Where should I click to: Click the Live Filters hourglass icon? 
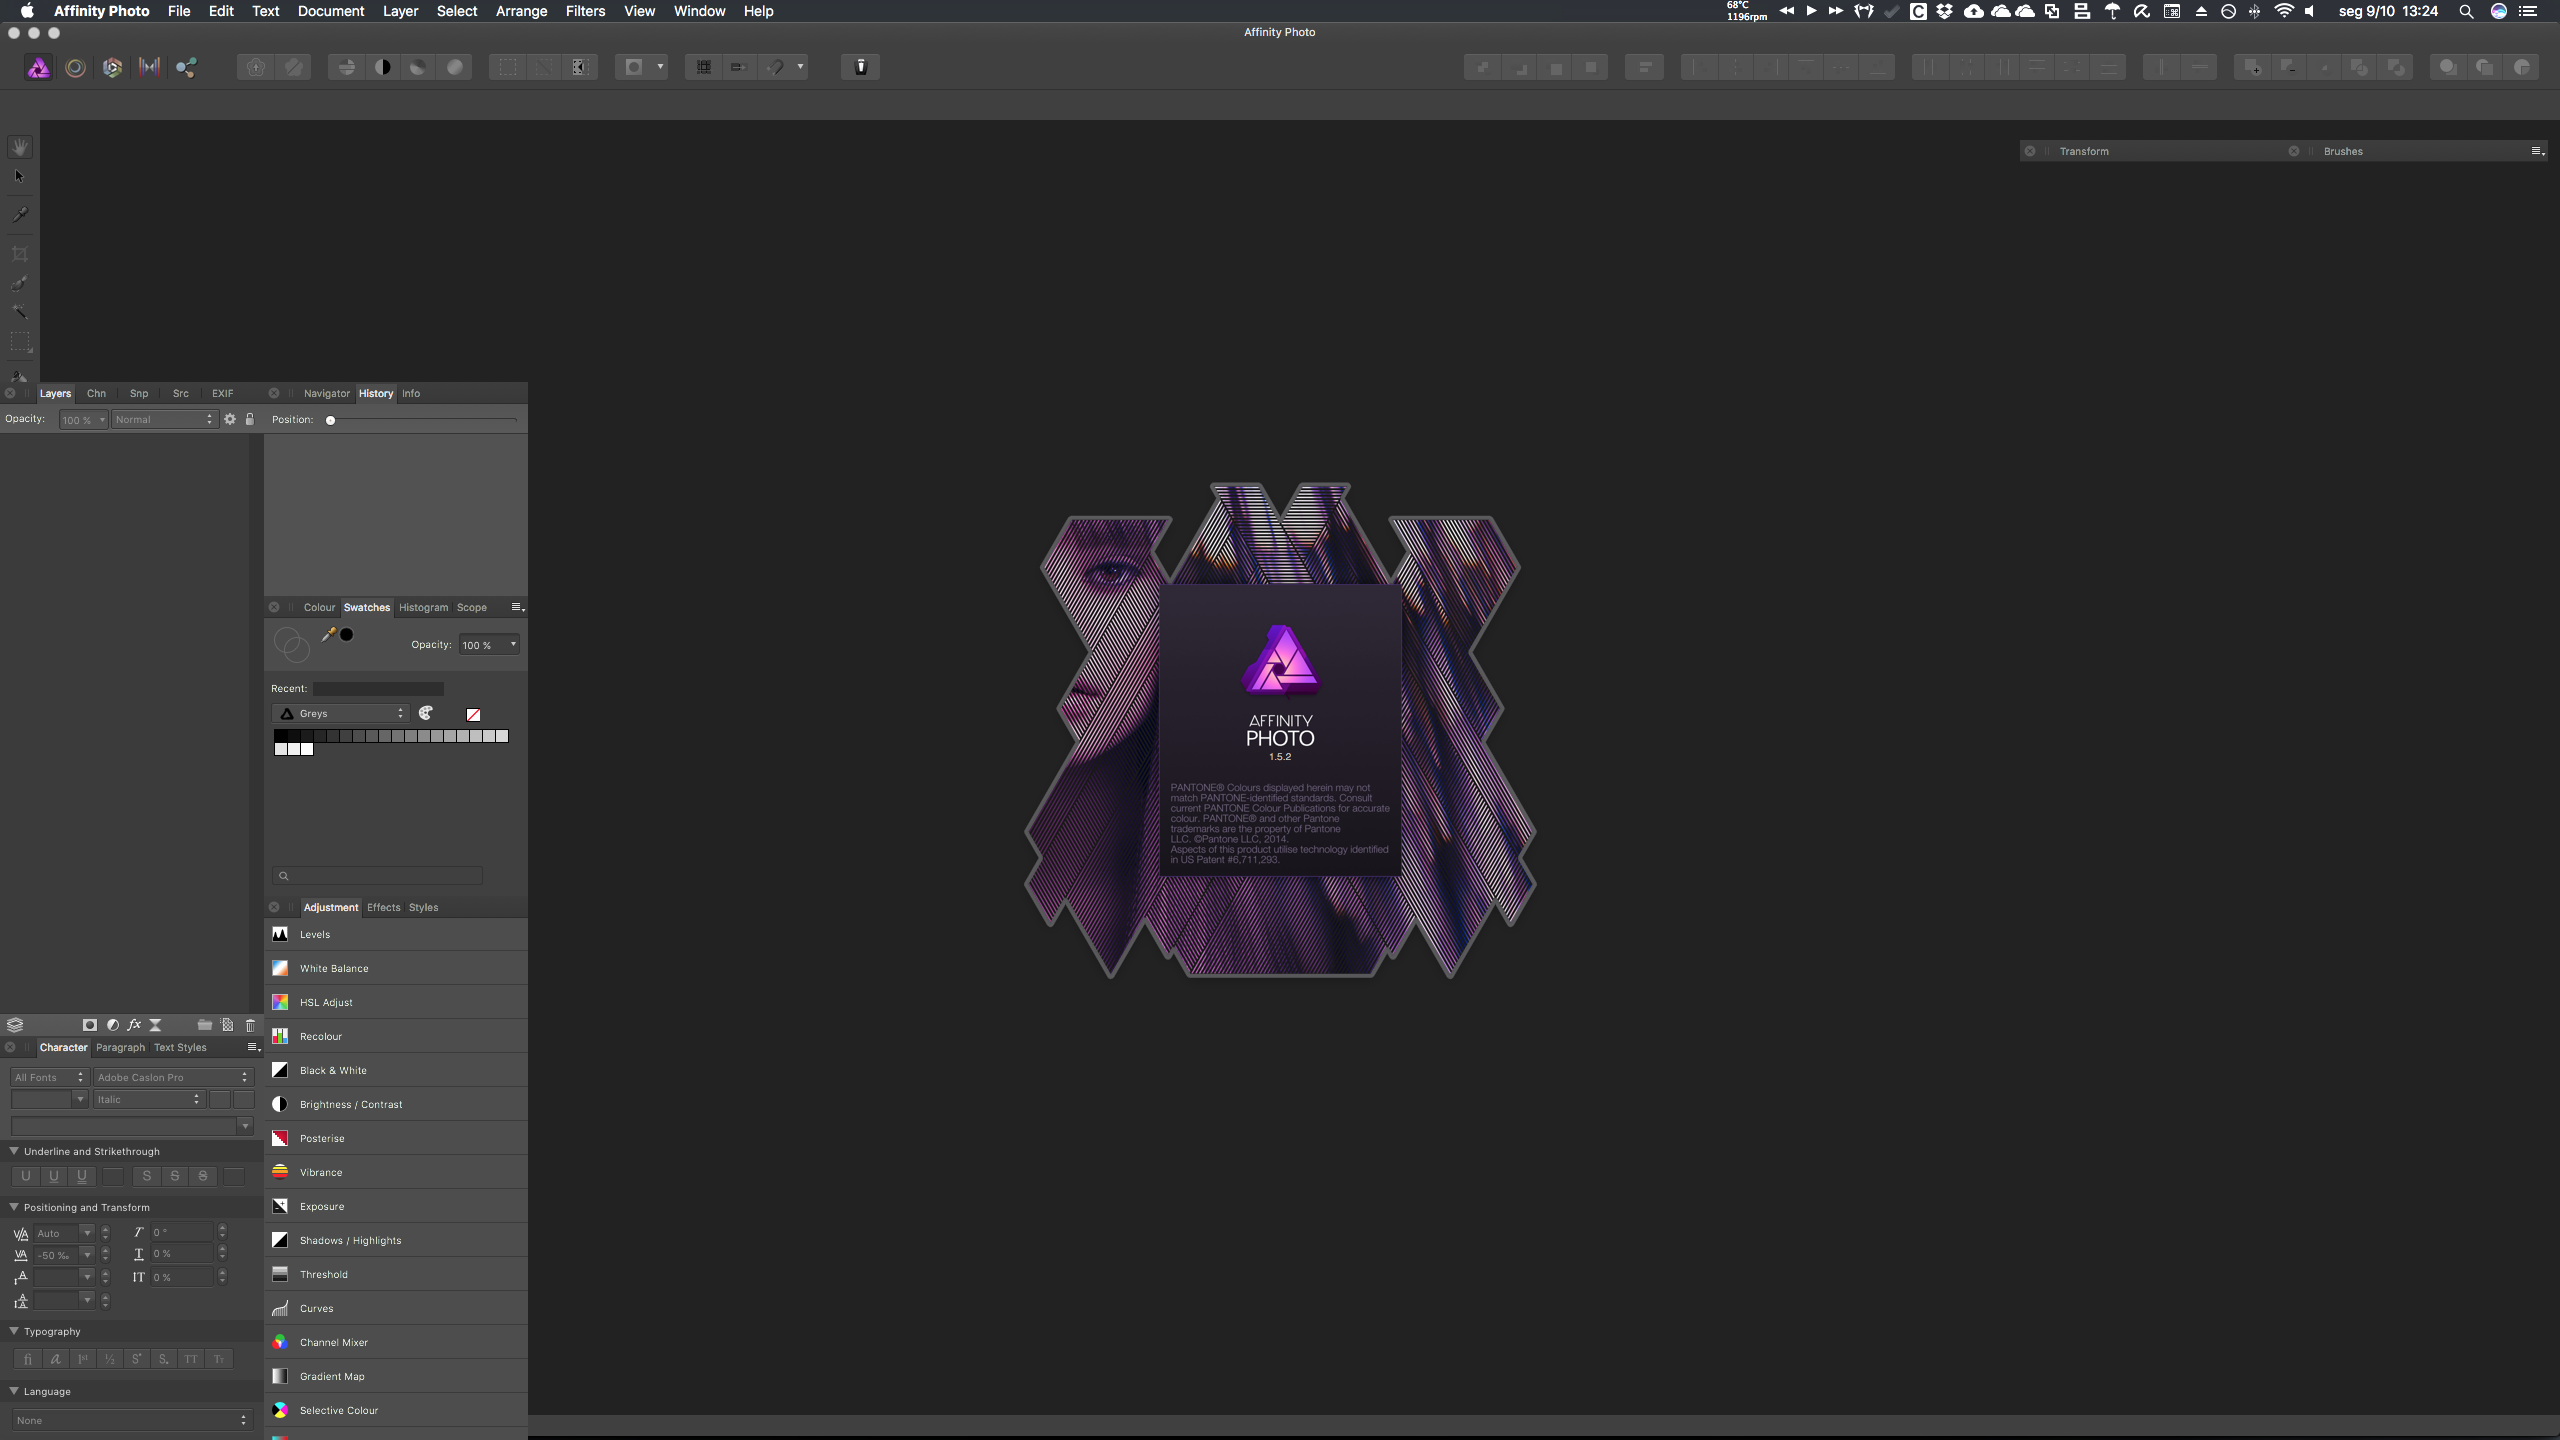tap(155, 1025)
